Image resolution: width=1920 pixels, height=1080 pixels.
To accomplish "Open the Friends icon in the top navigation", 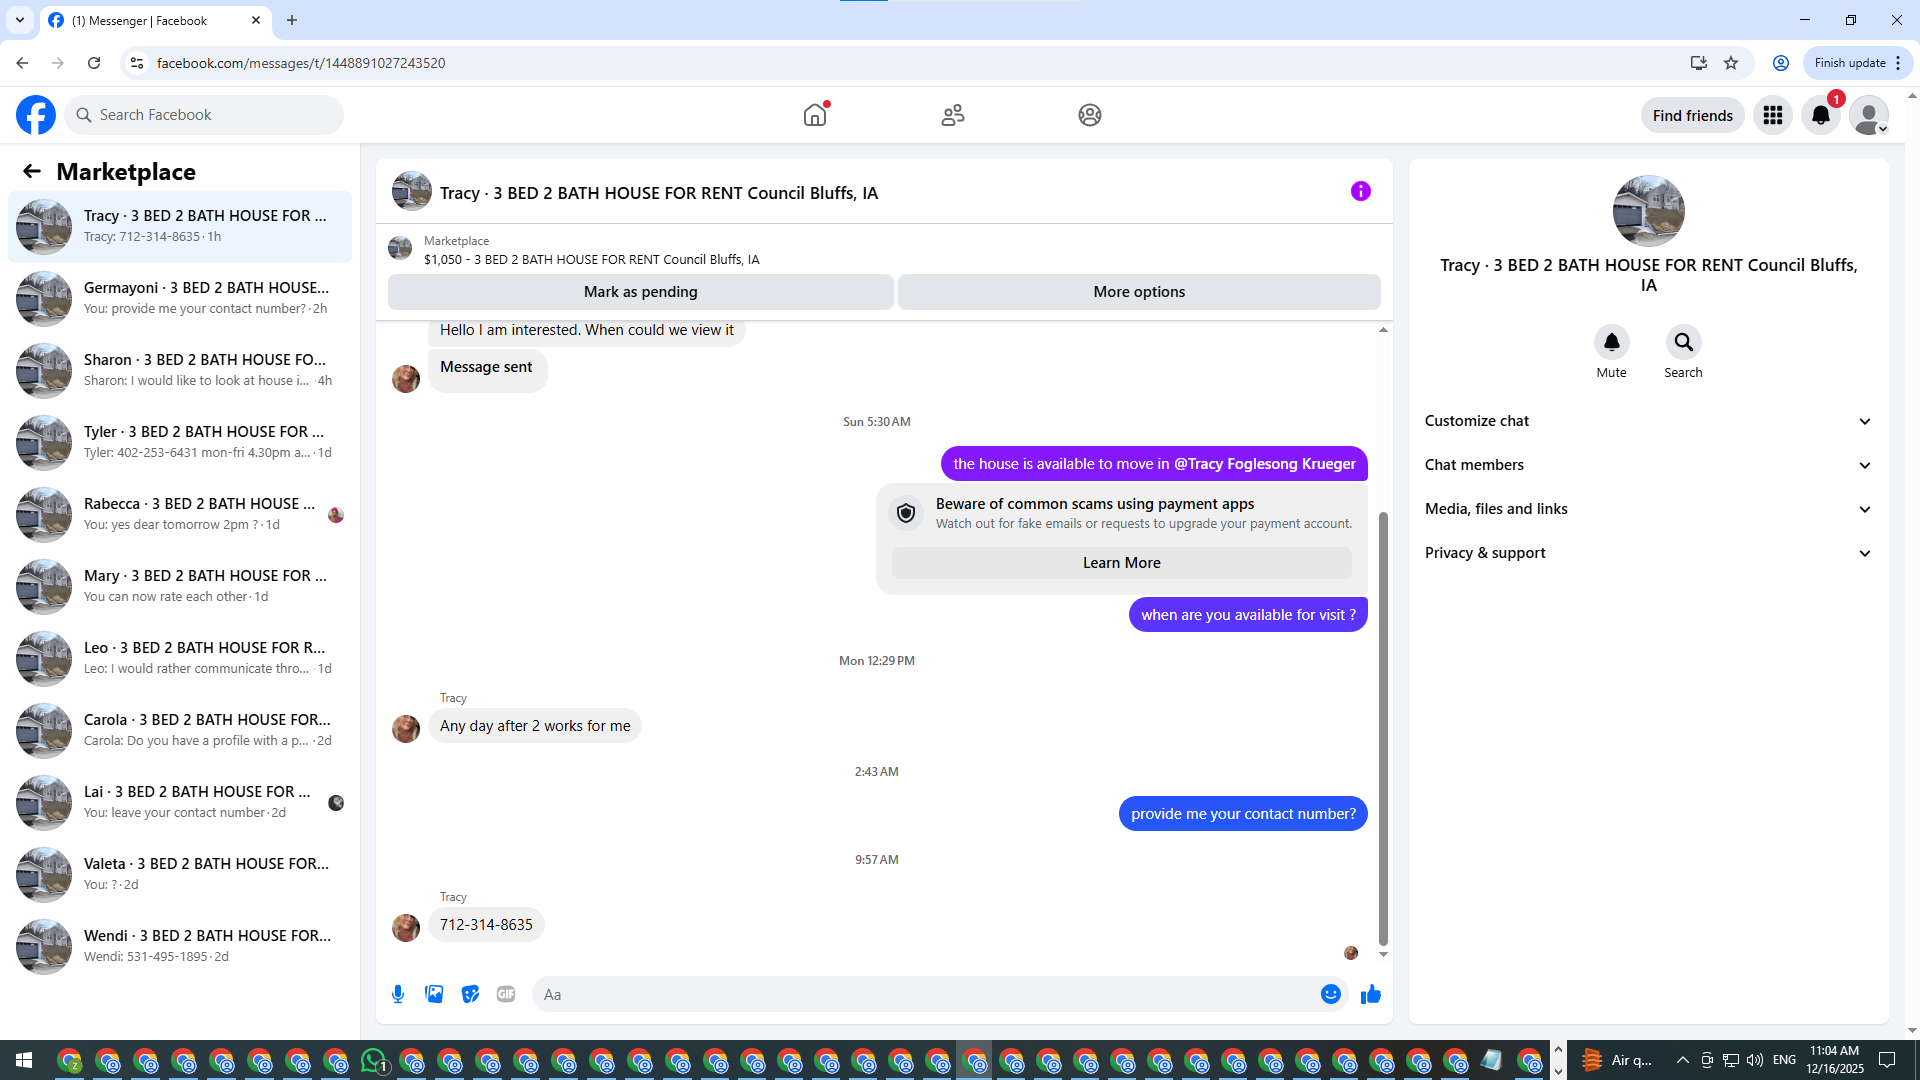I will click(x=953, y=115).
